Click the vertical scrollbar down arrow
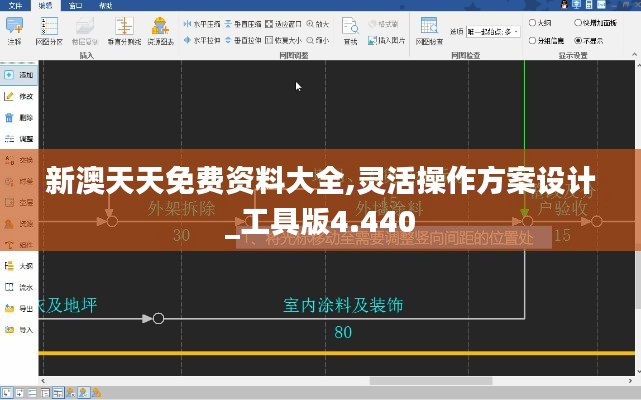Screen dimensions: 641x400 click(x=638, y=372)
